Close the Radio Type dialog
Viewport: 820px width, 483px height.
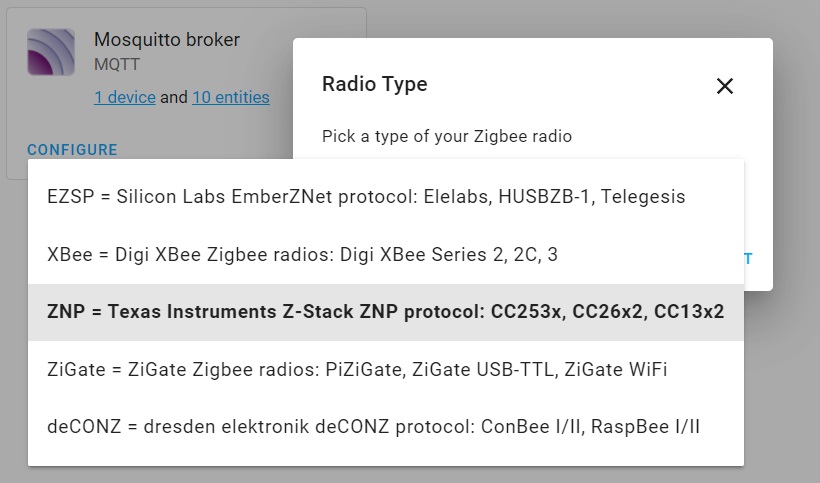724,86
